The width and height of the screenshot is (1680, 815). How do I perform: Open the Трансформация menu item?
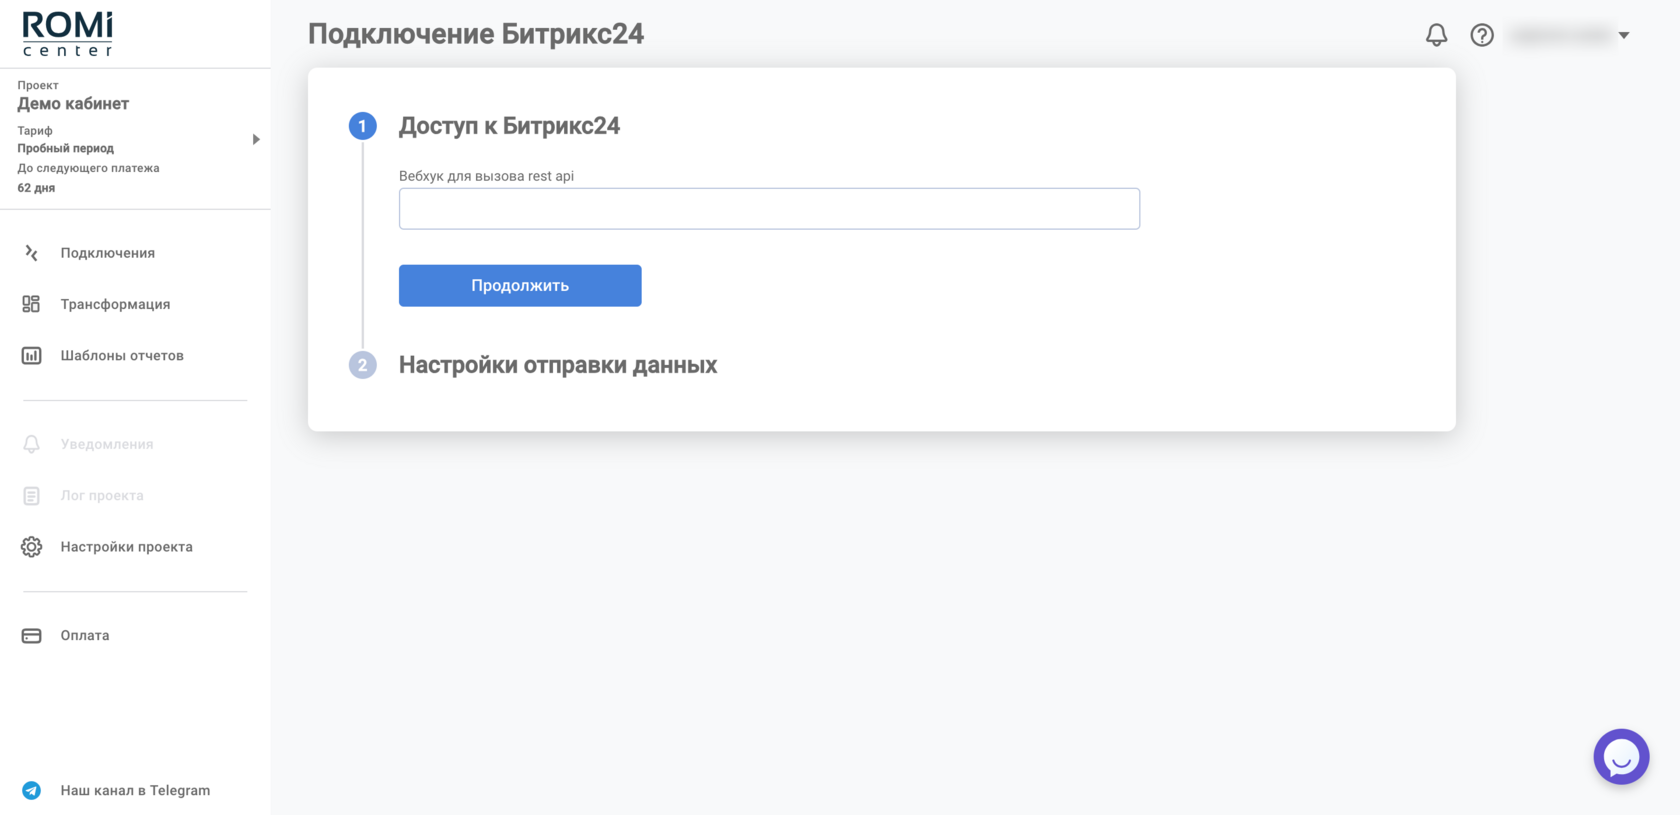[x=115, y=304]
